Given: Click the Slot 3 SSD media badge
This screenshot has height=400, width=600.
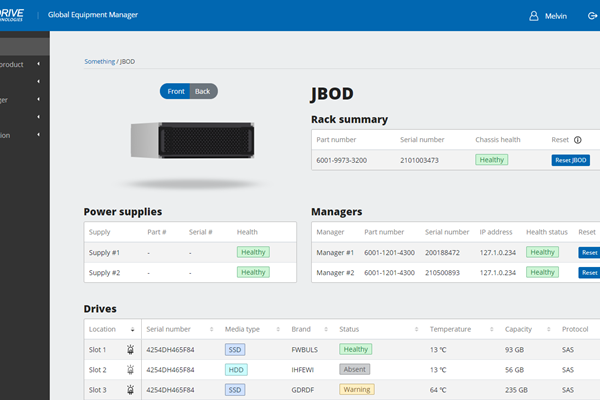Looking at the screenshot, I should click(x=235, y=390).
